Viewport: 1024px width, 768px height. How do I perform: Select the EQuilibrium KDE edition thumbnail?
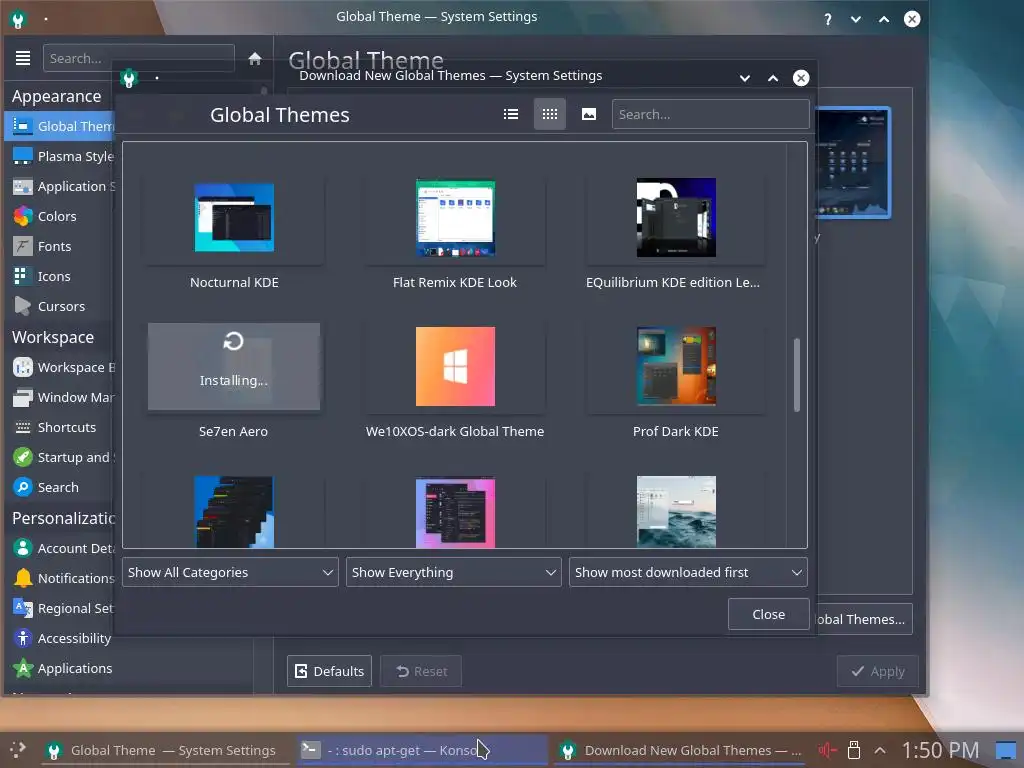(x=676, y=217)
